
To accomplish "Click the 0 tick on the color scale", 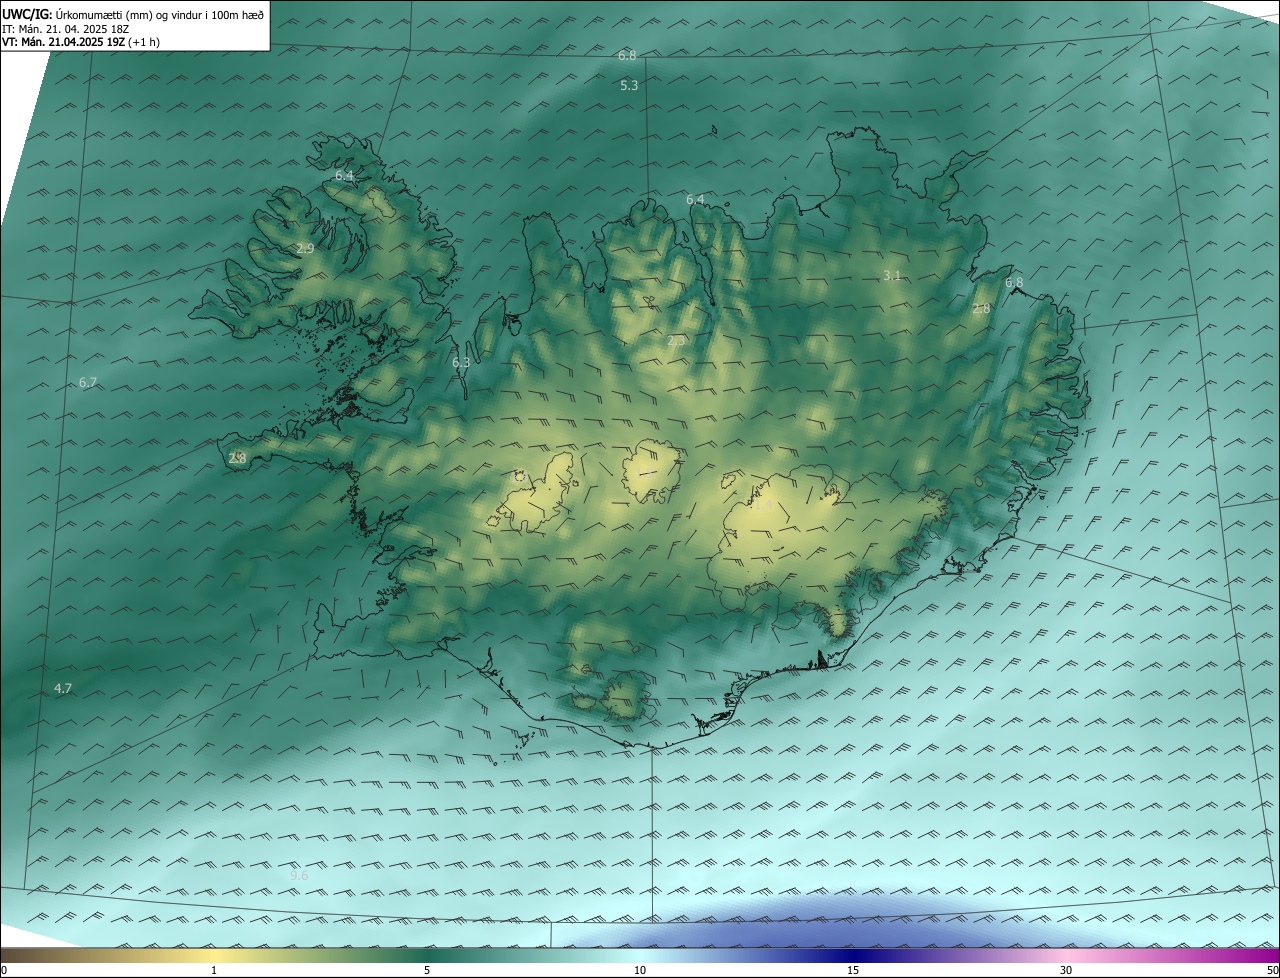I will [4, 970].
